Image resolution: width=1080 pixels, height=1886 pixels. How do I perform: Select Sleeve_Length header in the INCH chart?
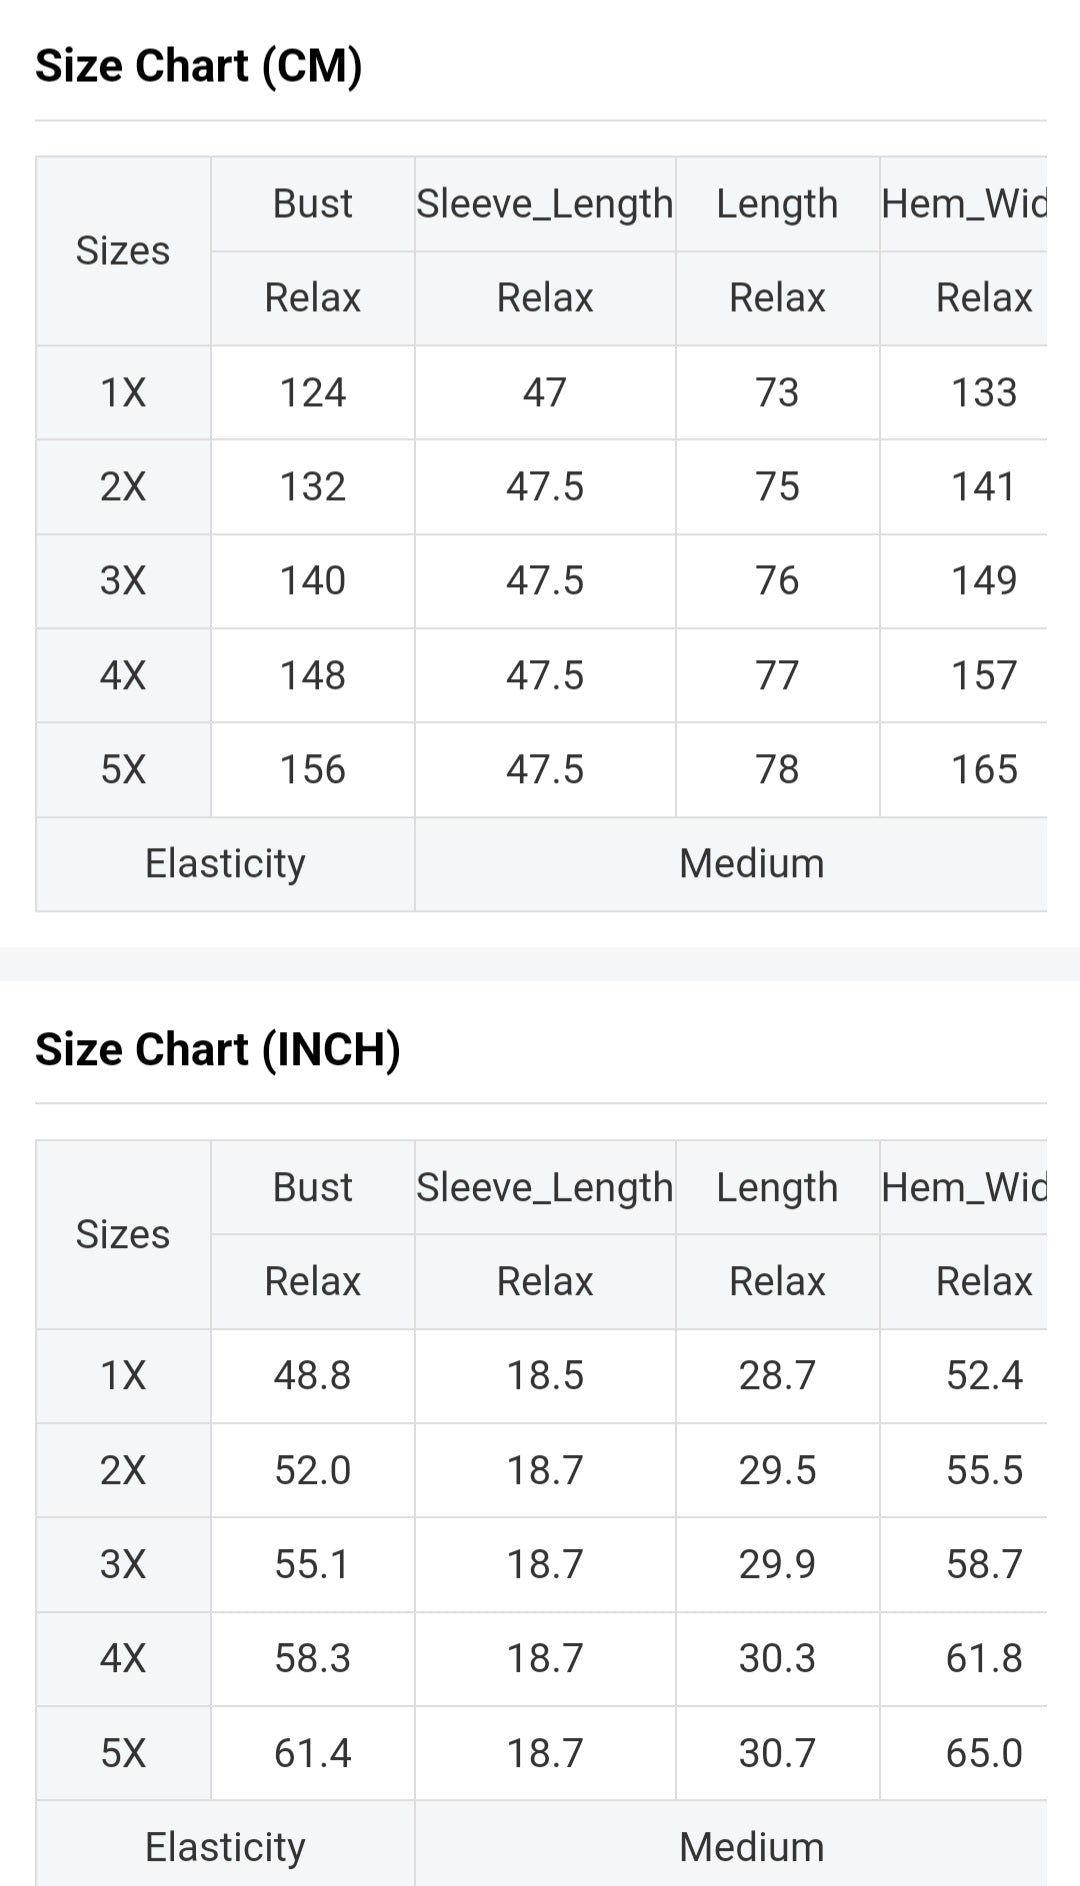[x=545, y=1187]
